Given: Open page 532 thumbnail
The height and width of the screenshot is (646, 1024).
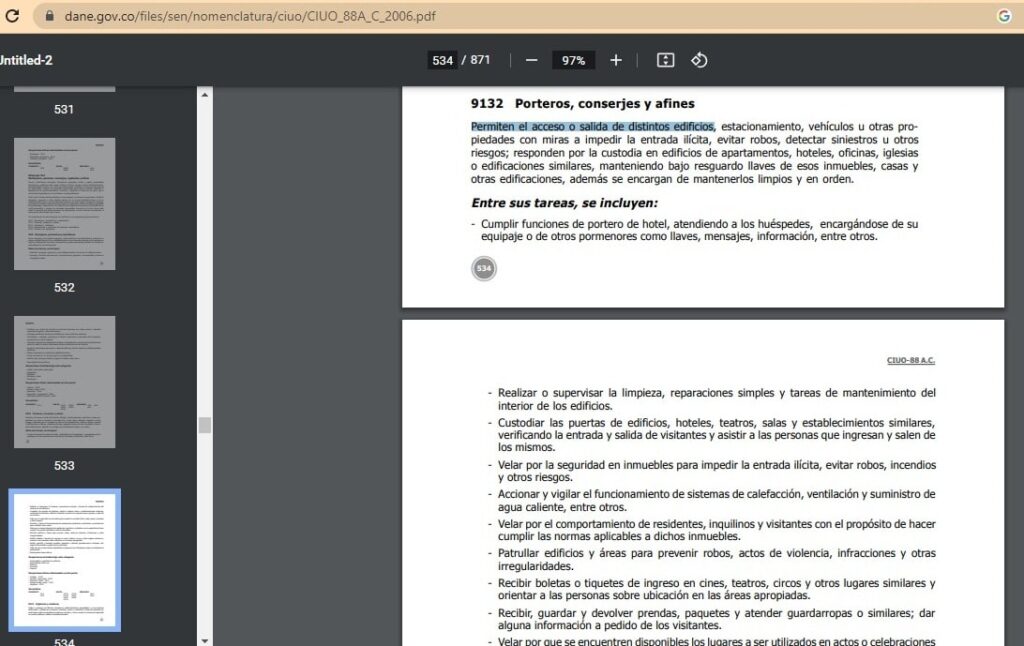Looking at the screenshot, I should [x=64, y=204].
